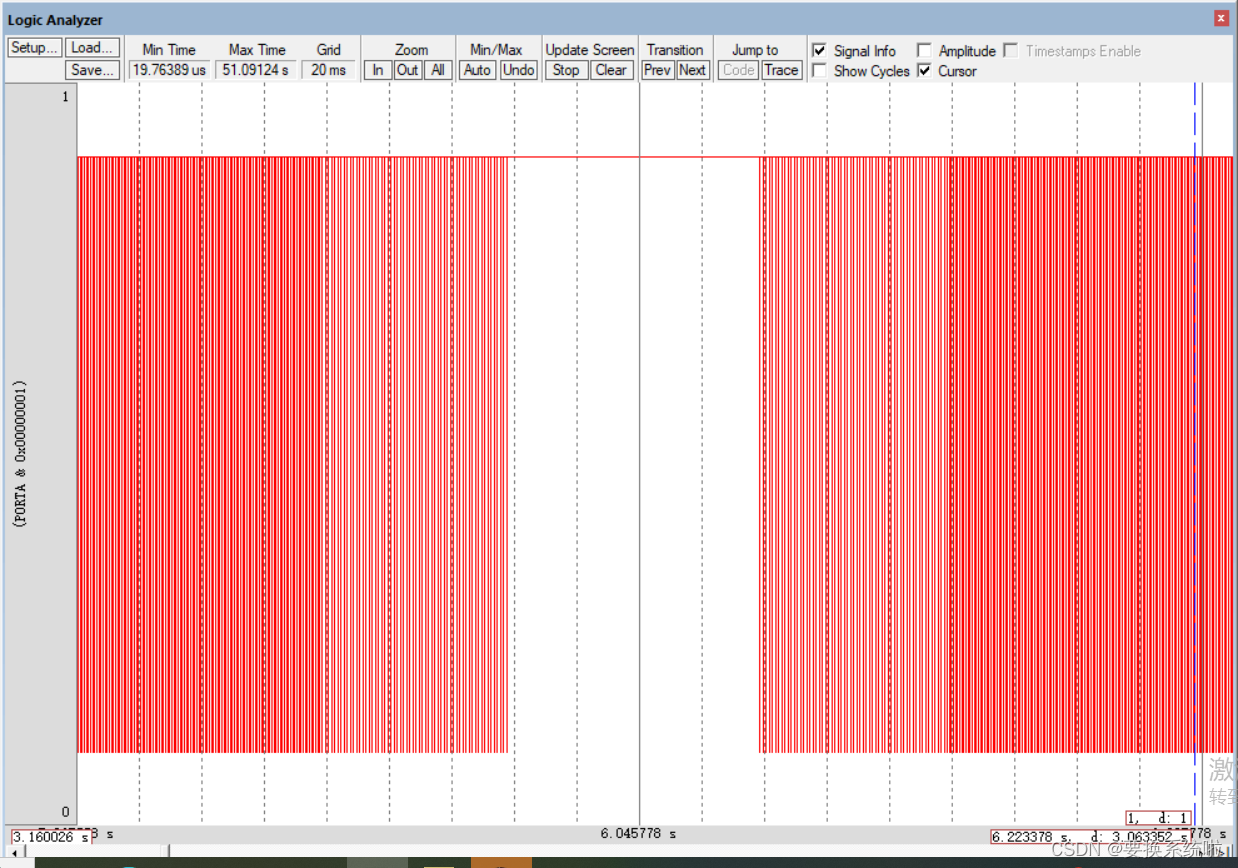Zoom Out of the waveform
Image resolution: width=1238 pixels, height=868 pixels.
pyautogui.click(x=407, y=70)
